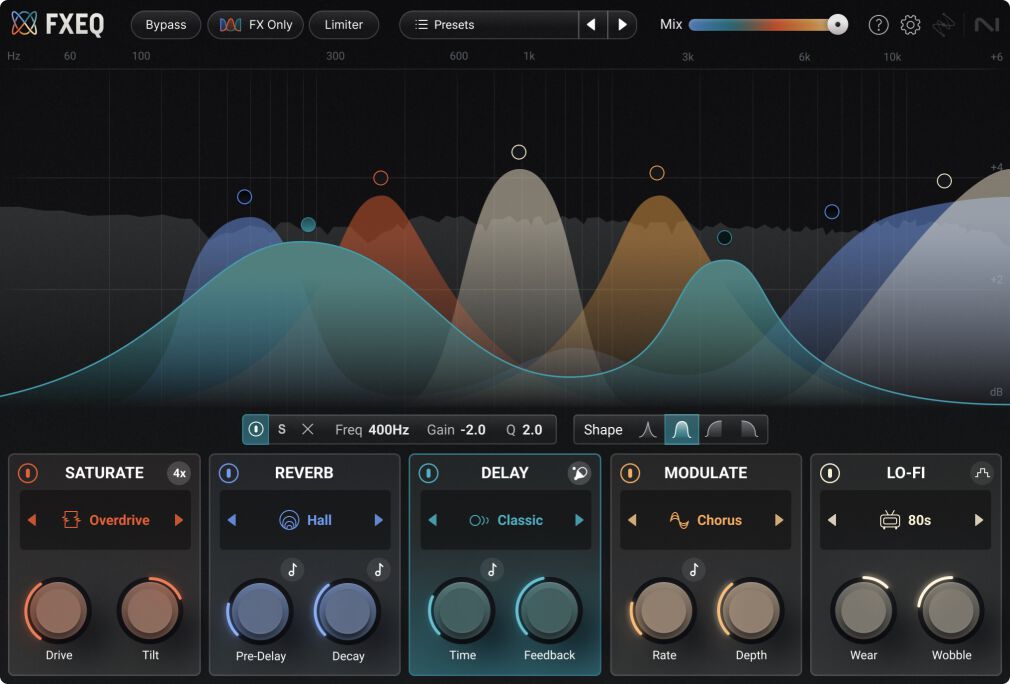Click the Limiter button

(x=343, y=25)
